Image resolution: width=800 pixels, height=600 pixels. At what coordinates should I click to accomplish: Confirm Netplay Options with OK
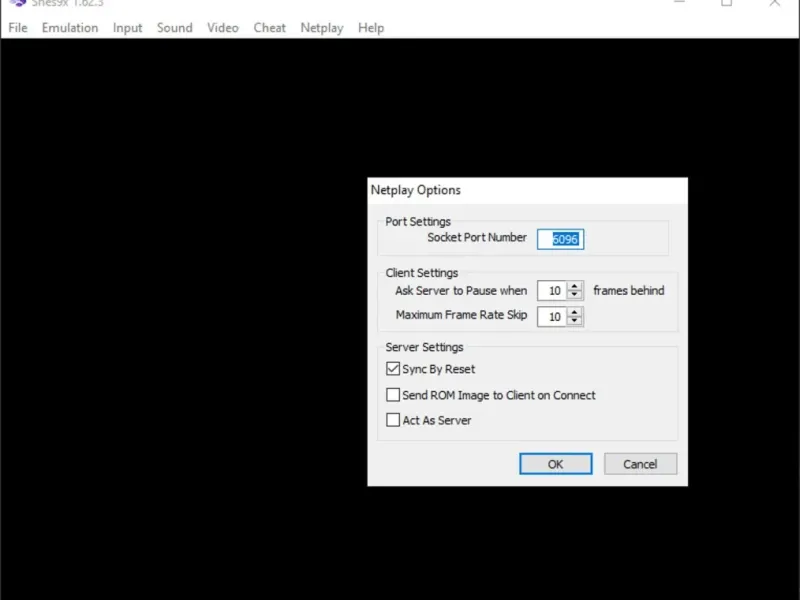coord(556,464)
